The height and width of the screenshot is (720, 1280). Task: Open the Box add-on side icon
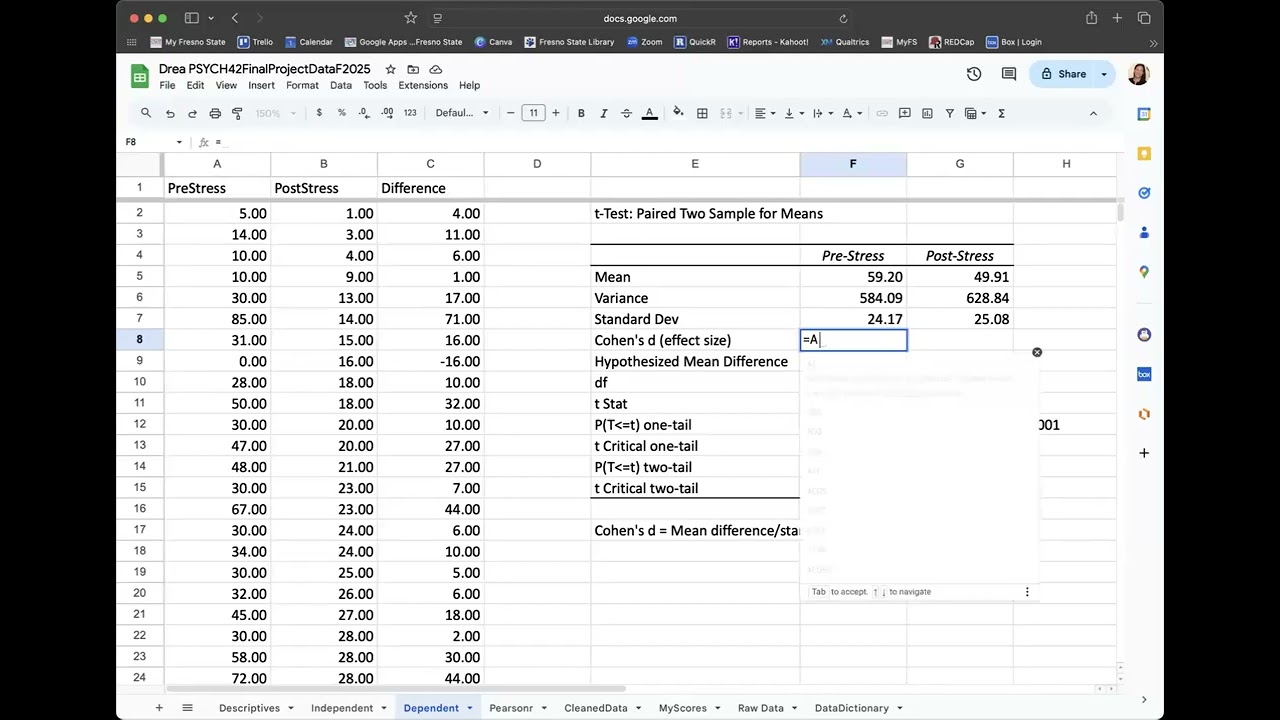point(1144,374)
